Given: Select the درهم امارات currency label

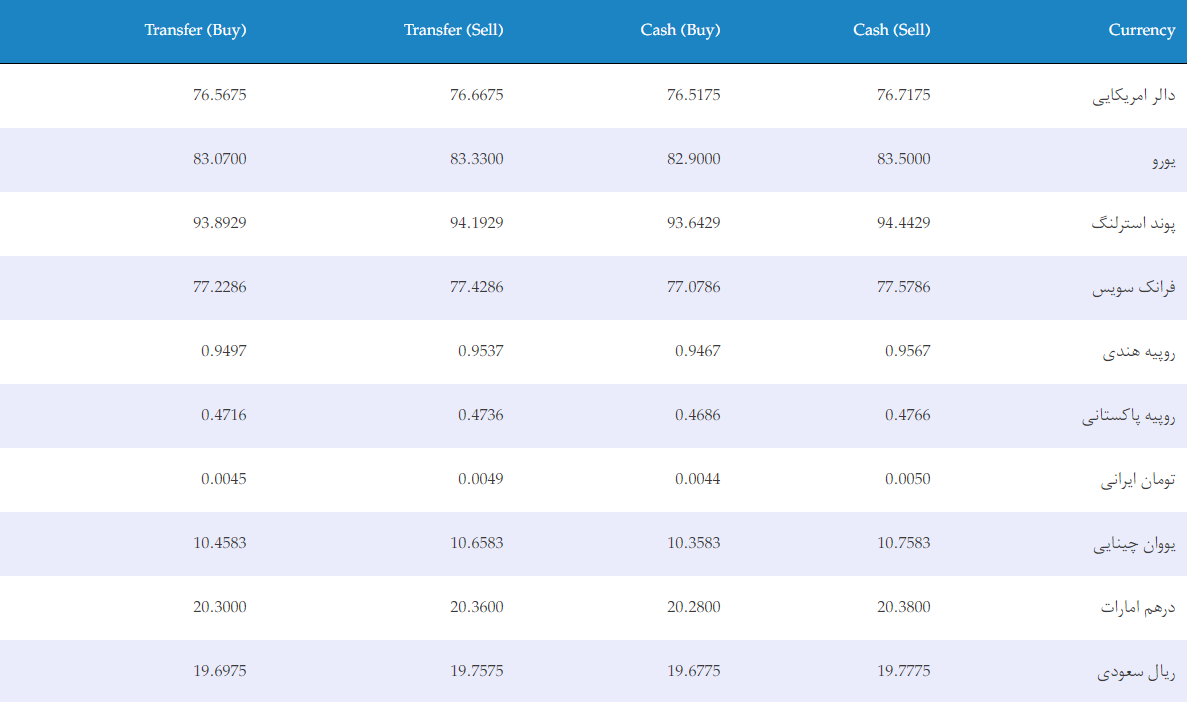Looking at the screenshot, I should tap(1138, 608).
